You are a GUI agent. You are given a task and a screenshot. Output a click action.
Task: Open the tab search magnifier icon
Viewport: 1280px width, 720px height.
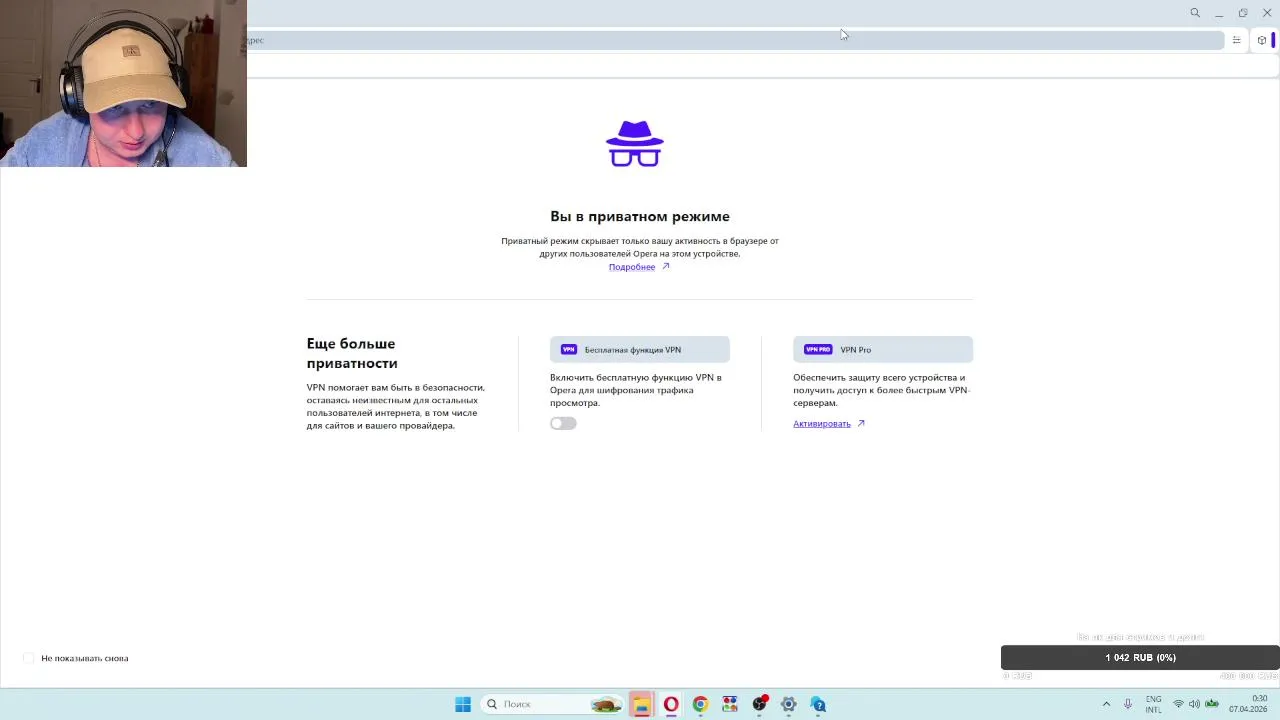click(1195, 13)
